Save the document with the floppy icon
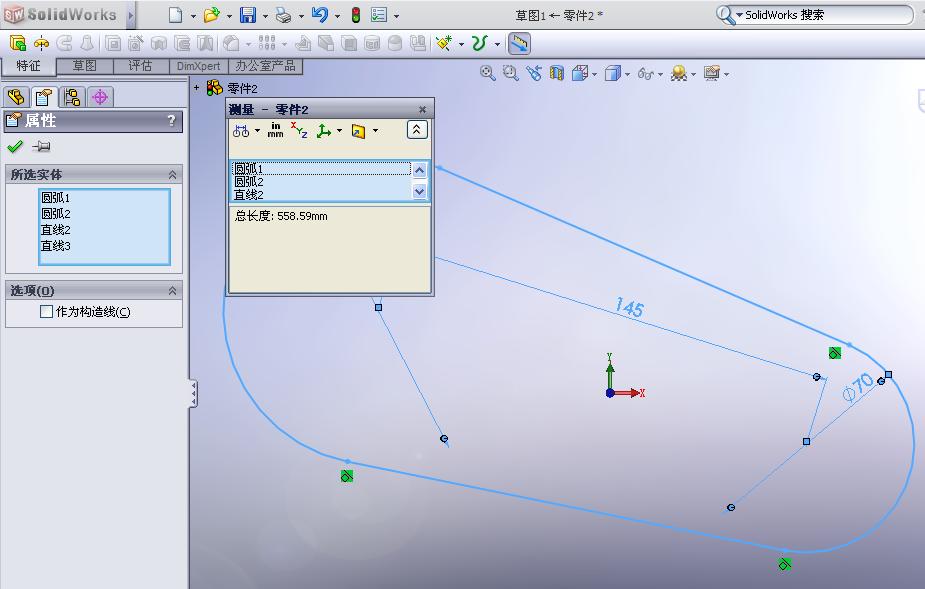The image size is (925, 589). click(x=248, y=15)
